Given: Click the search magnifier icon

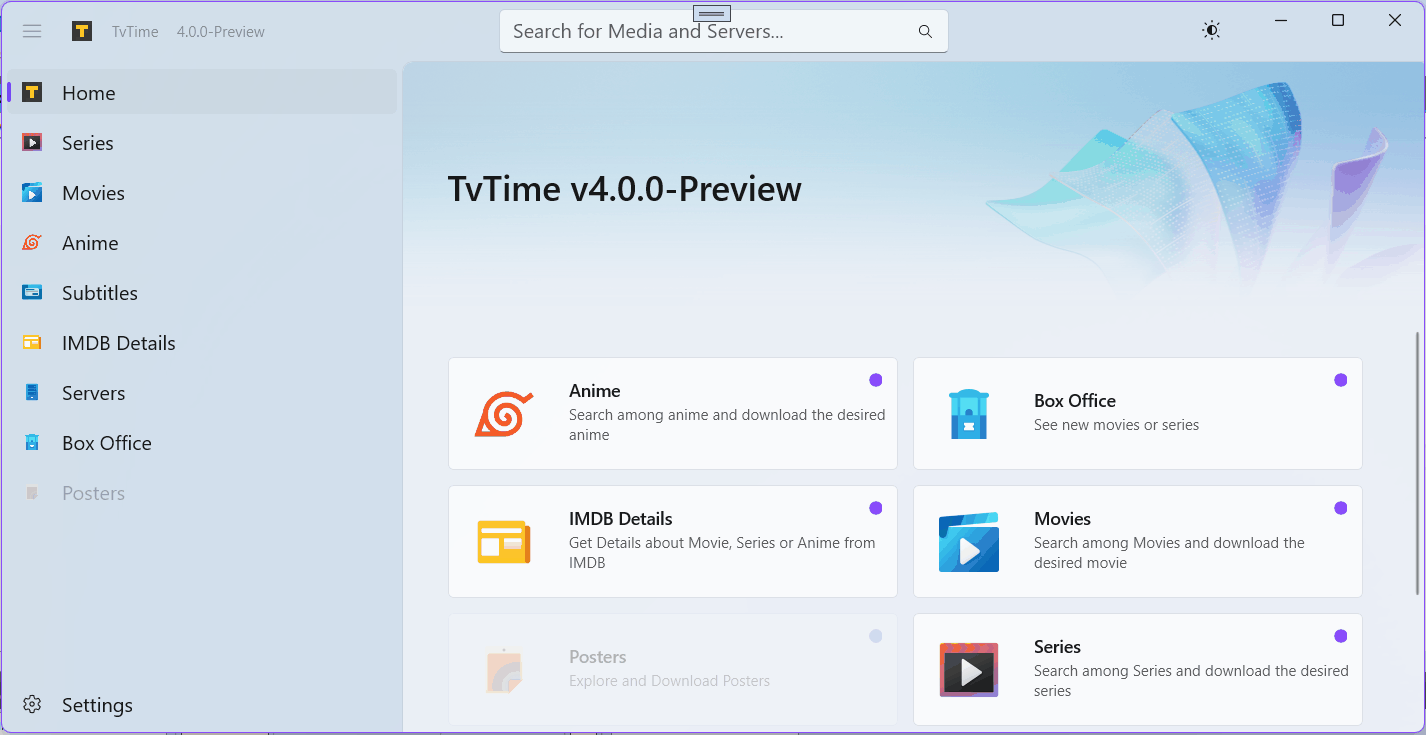Looking at the screenshot, I should tap(925, 31).
